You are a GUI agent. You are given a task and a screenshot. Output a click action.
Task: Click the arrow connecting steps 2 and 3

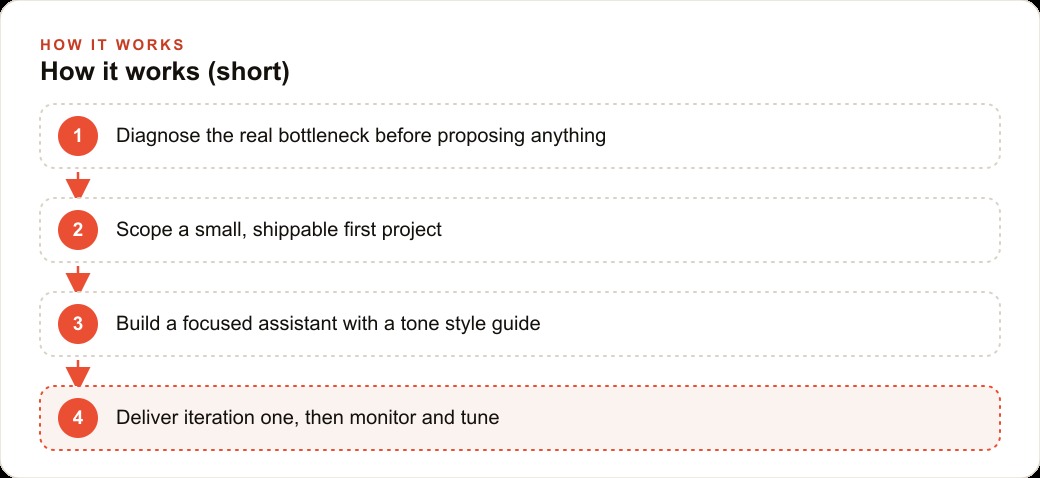click(78, 279)
